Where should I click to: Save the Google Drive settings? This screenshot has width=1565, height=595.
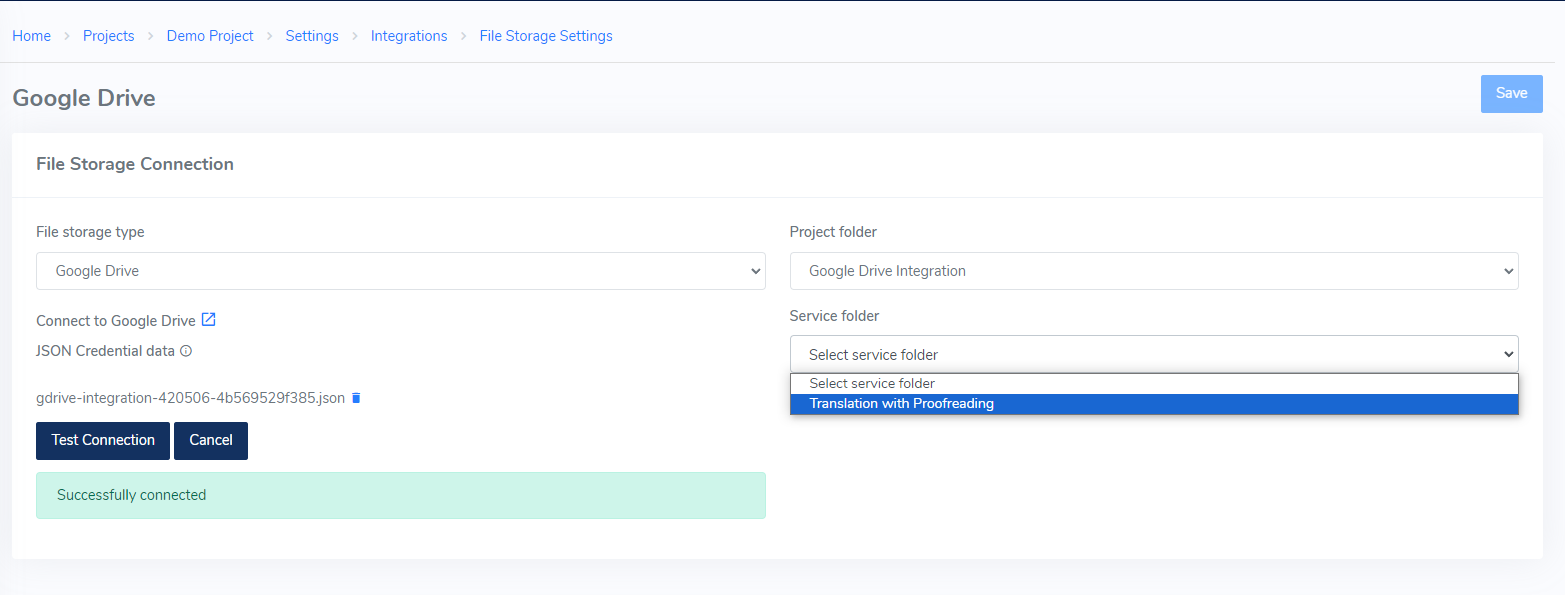pyautogui.click(x=1511, y=93)
